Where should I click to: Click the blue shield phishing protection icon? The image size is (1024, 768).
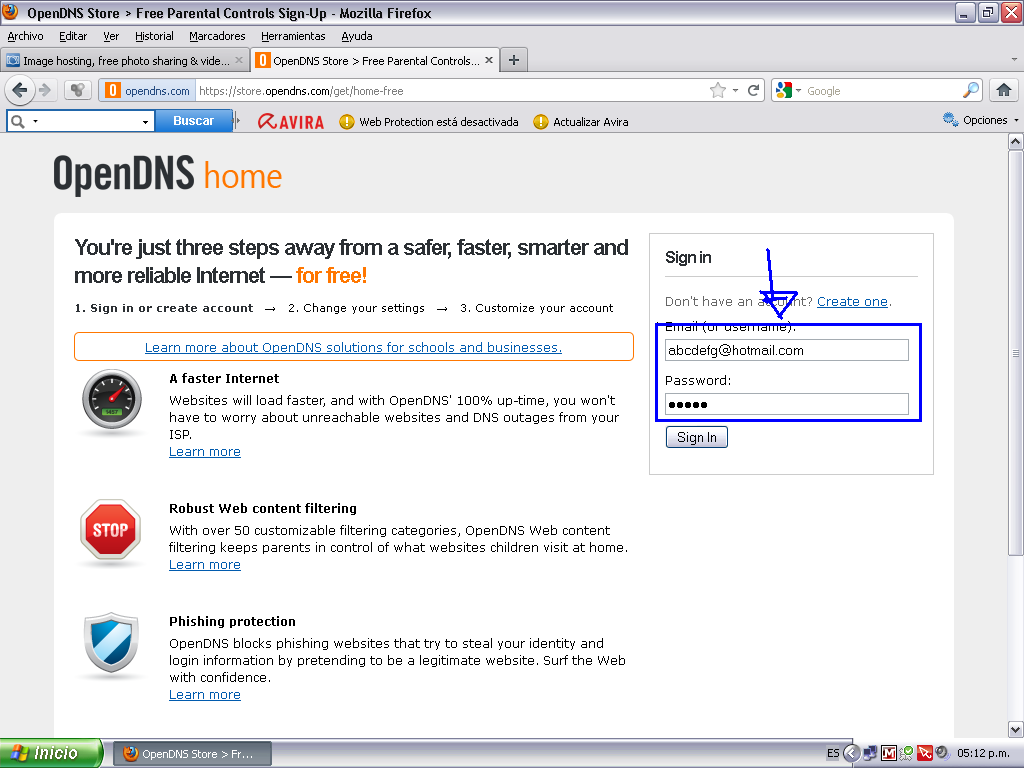point(111,643)
